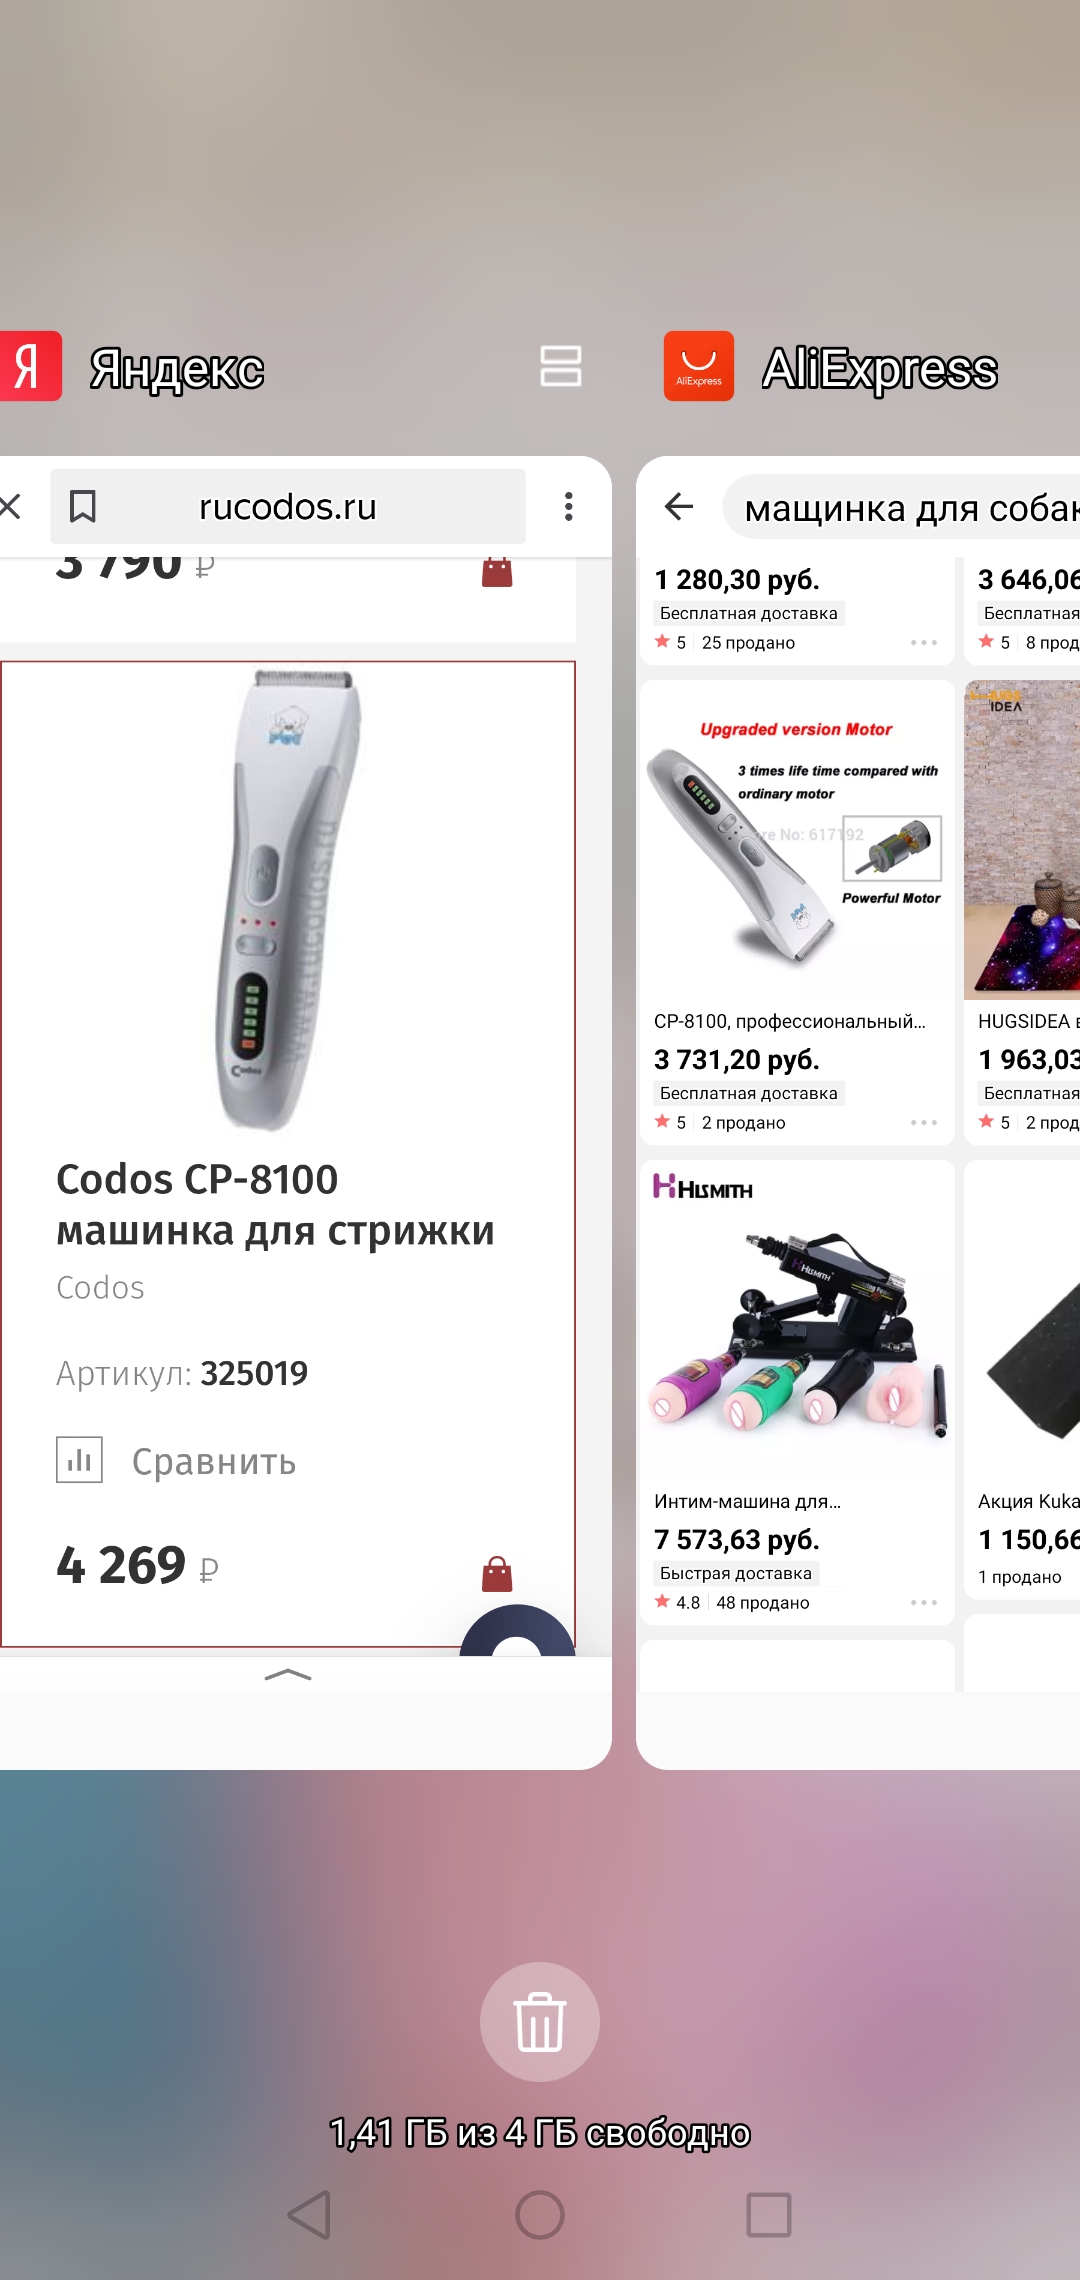This screenshot has height=2280, width=1080.
Task: Tap the trash icon to clear recent apps
Action: point(540,2021)
